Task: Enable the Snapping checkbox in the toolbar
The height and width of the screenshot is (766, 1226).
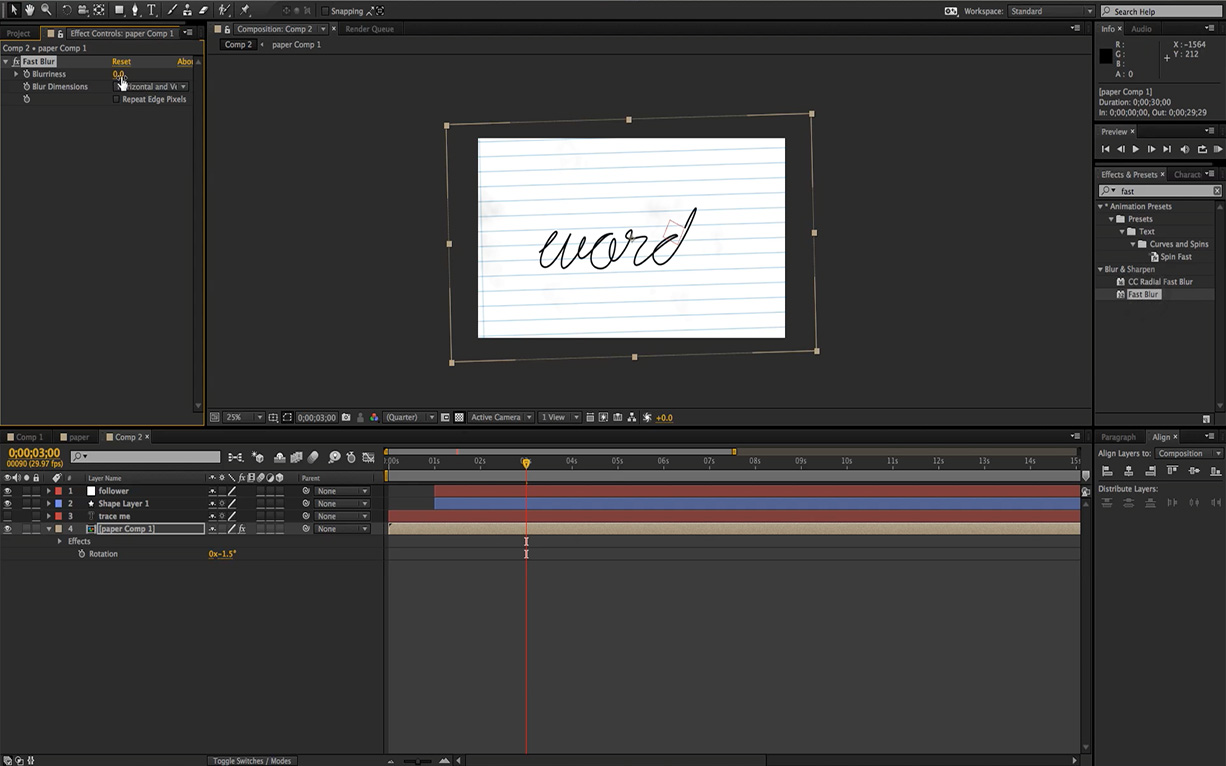Action: pos(327,11)
